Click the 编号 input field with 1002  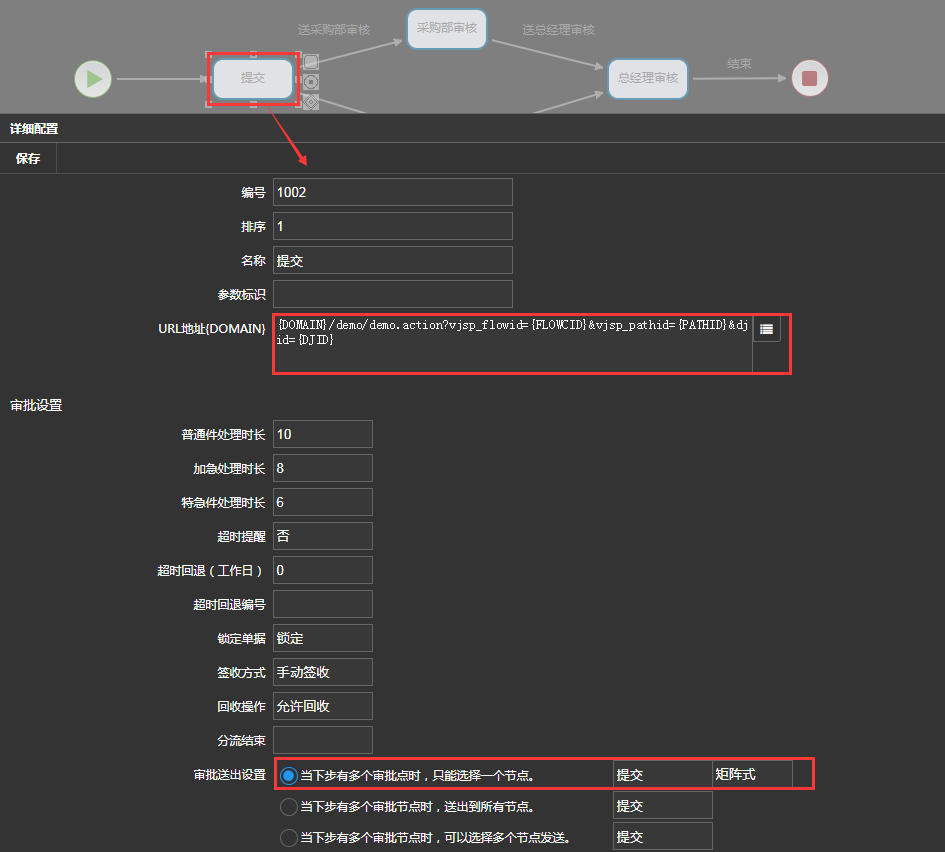(392, 192)
